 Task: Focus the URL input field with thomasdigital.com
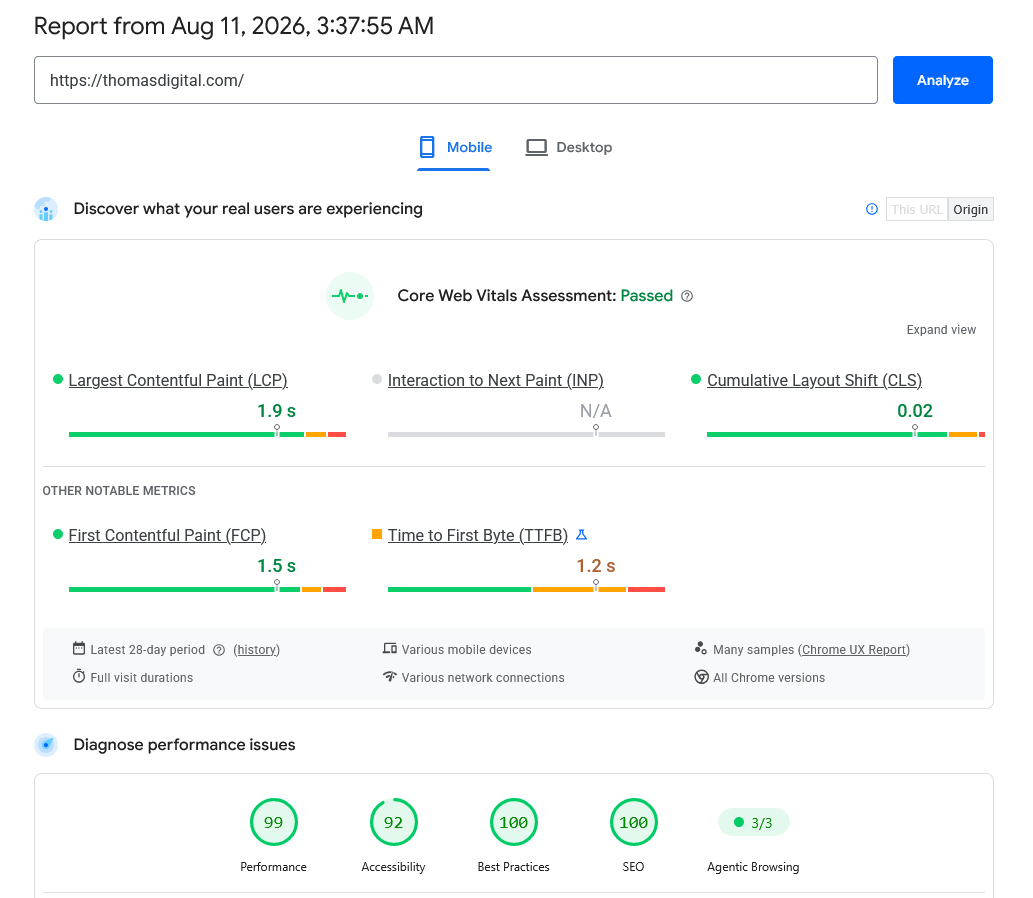(x=455, y=80)
